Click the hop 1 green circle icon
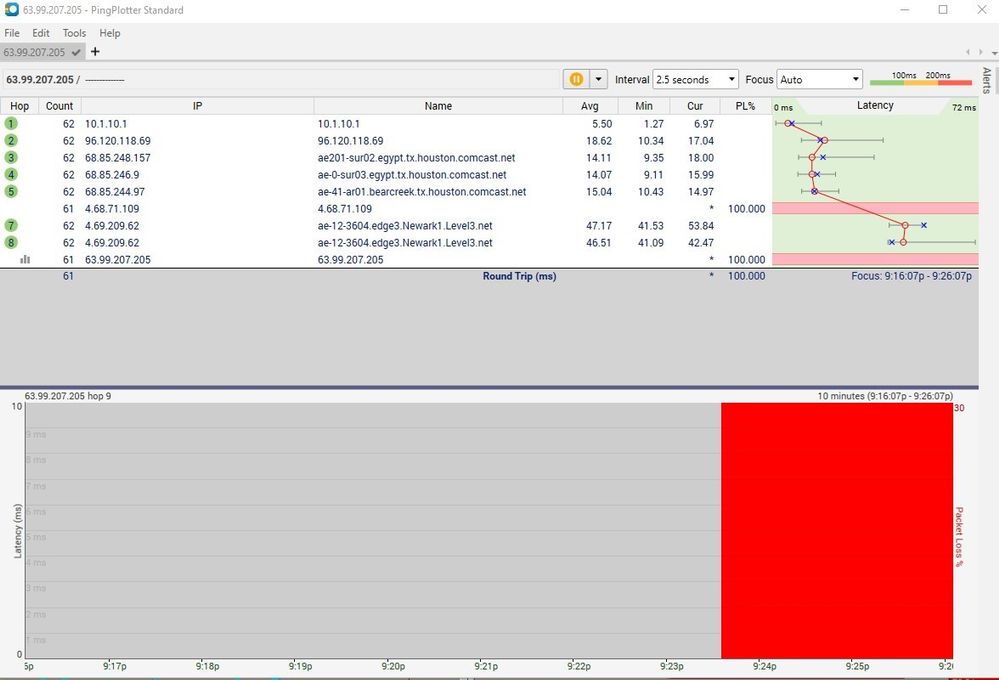 click(x=11, y=124)
